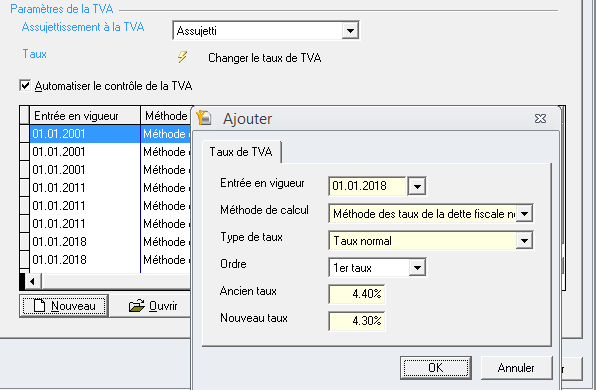Cancel the dialog with Annuler
This screenshot has width=596, height=390.
pos(516,368)
